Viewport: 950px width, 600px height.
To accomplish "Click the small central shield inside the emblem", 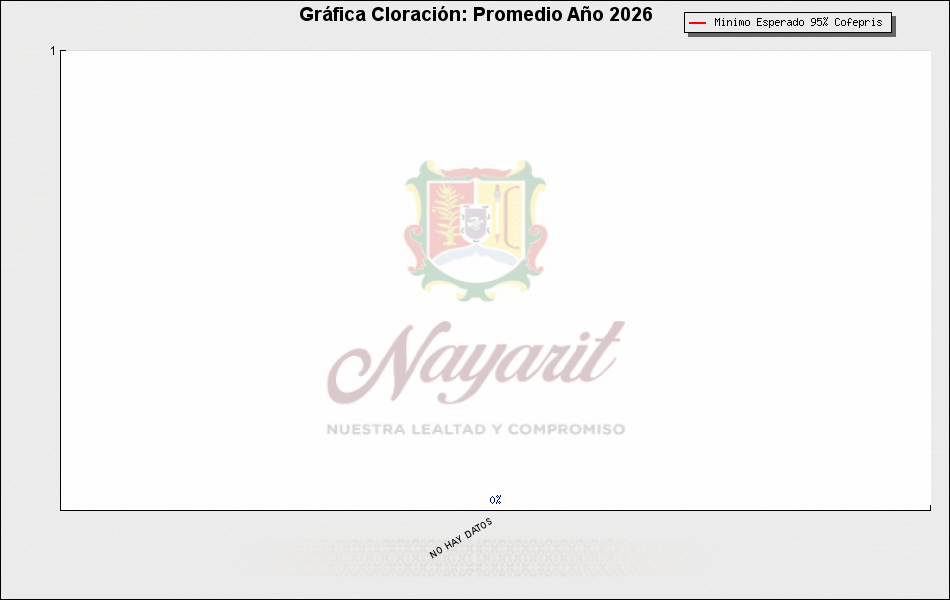I will [475, 222].
